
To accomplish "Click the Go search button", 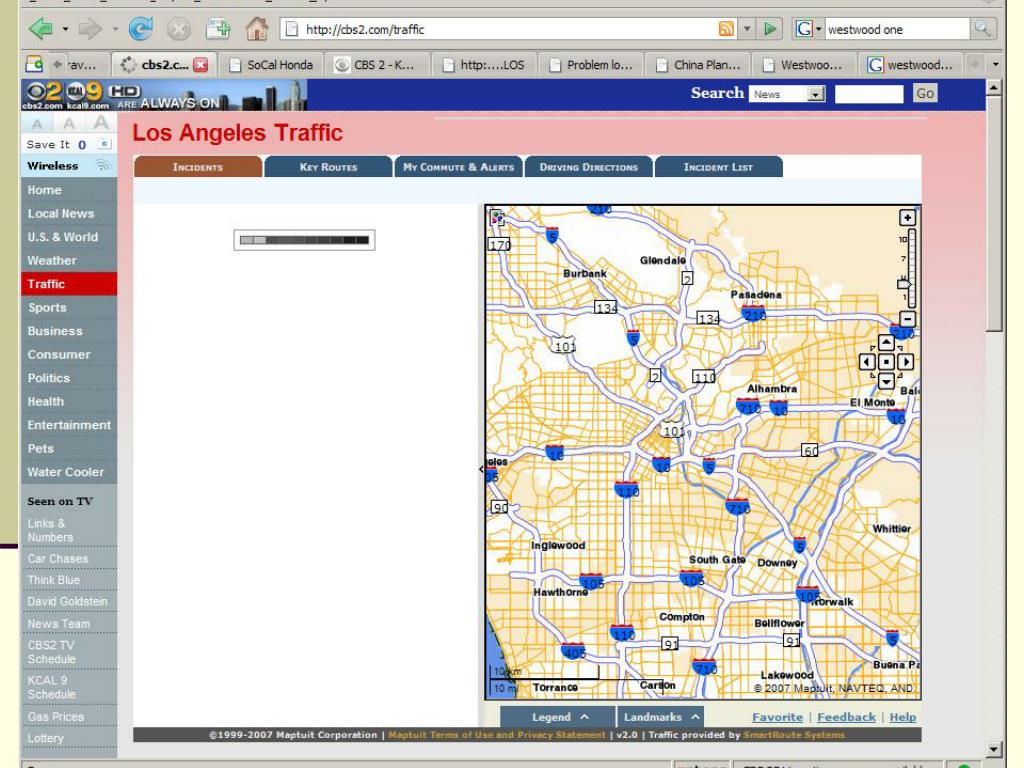I will [x=925, y=93].
